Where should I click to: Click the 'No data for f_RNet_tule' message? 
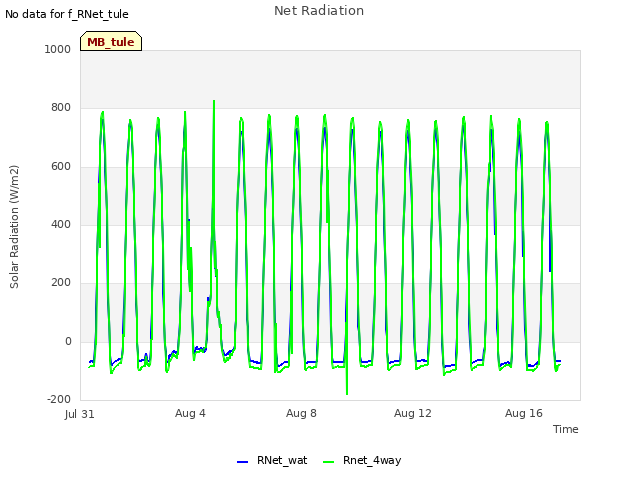(x=67, y=14)
